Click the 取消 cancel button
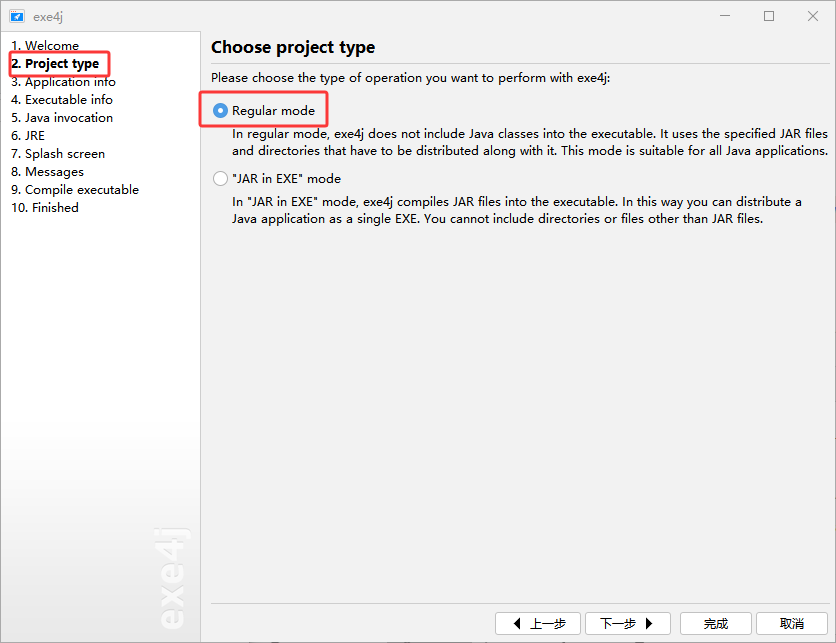Screen dimensions: 836x643 792,623
